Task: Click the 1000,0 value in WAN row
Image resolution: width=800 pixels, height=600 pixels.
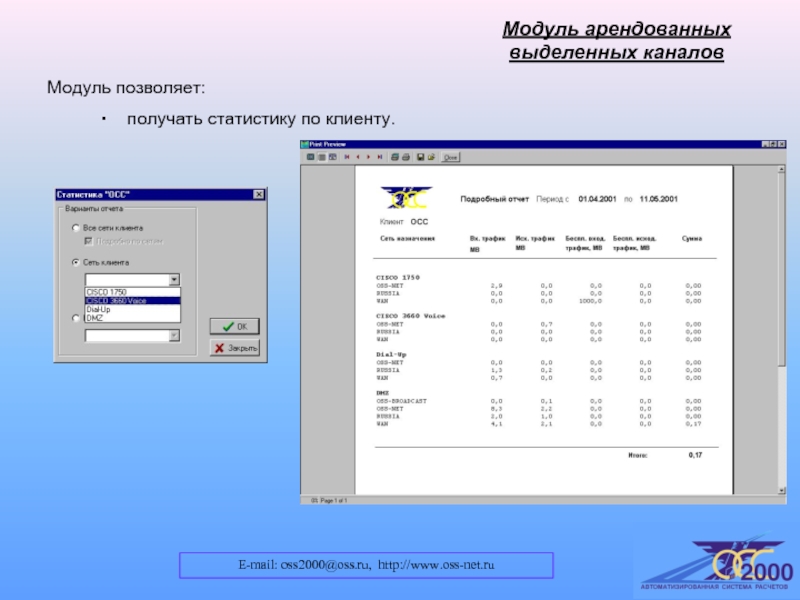Action: 591,301
